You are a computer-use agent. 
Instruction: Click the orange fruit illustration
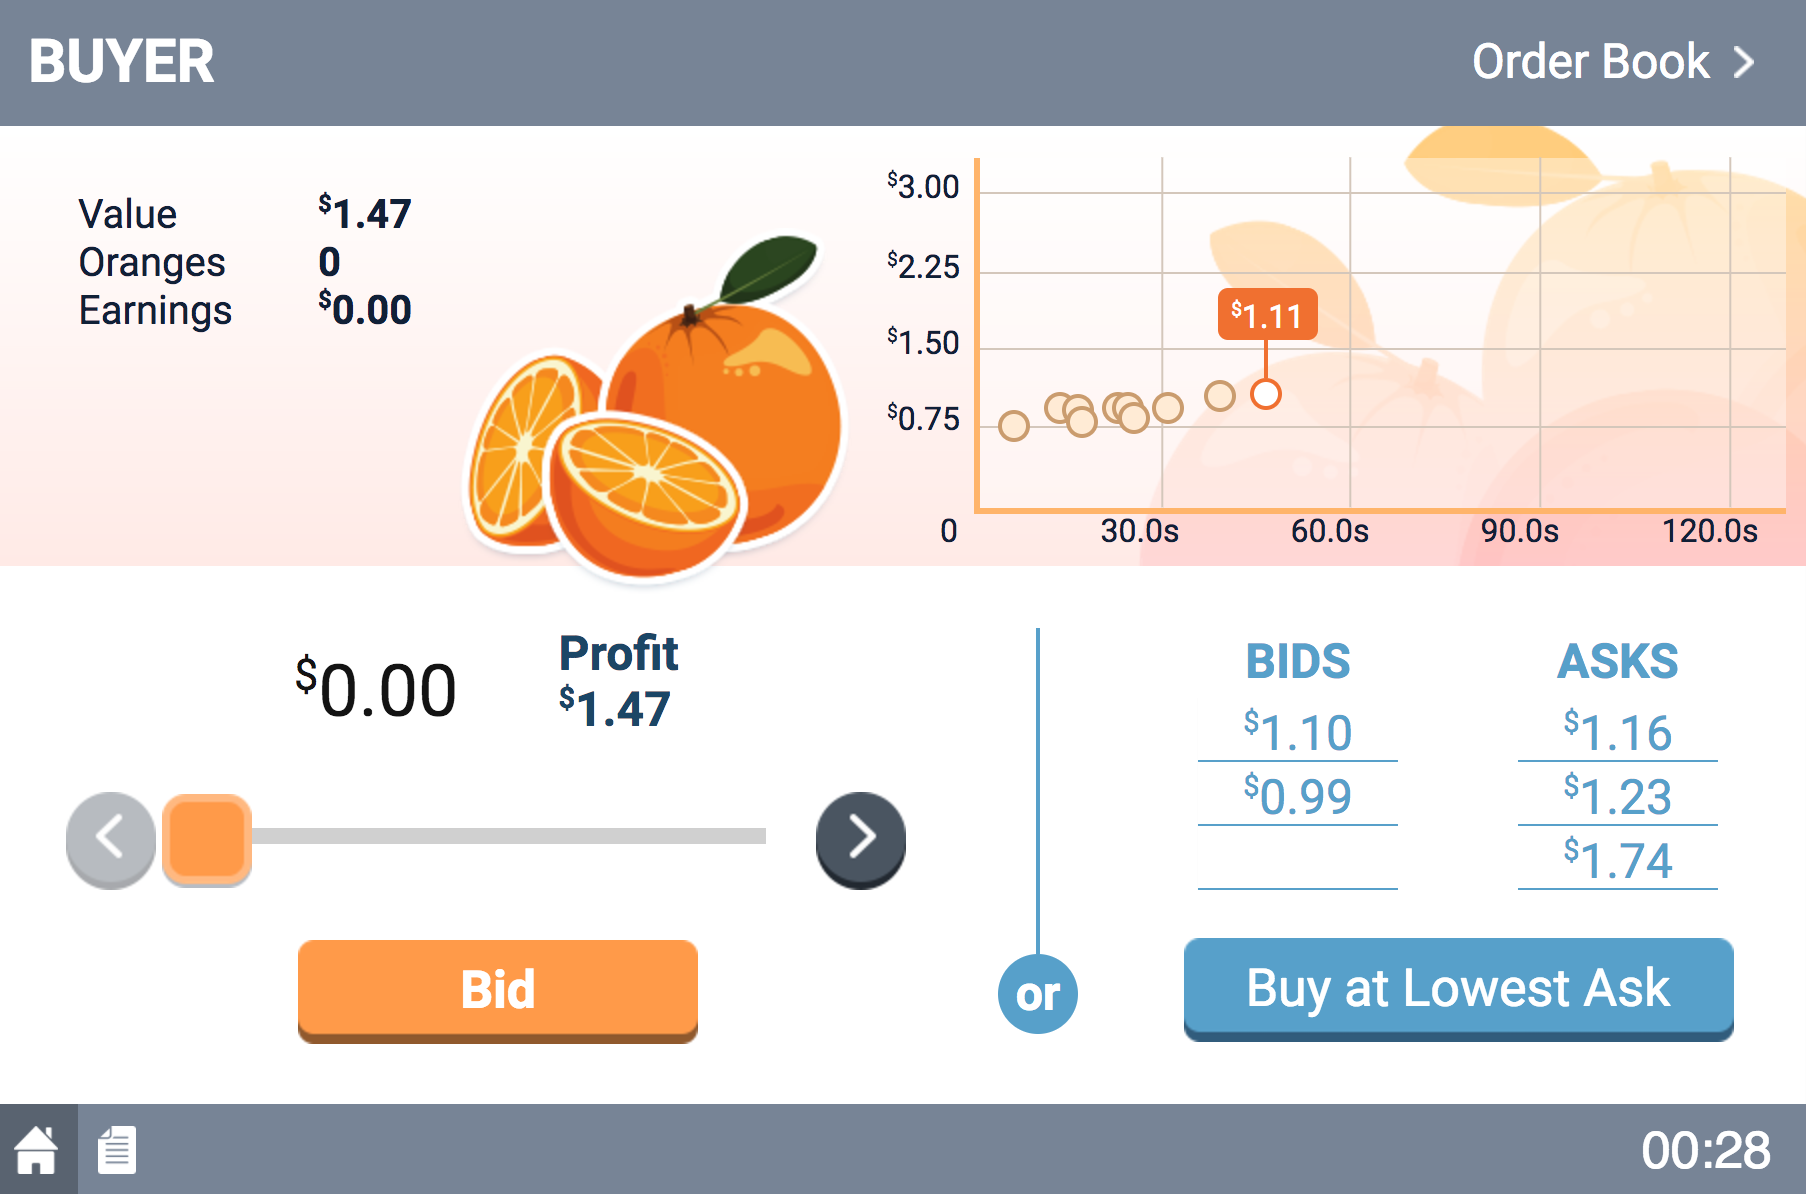coord(655,410)
